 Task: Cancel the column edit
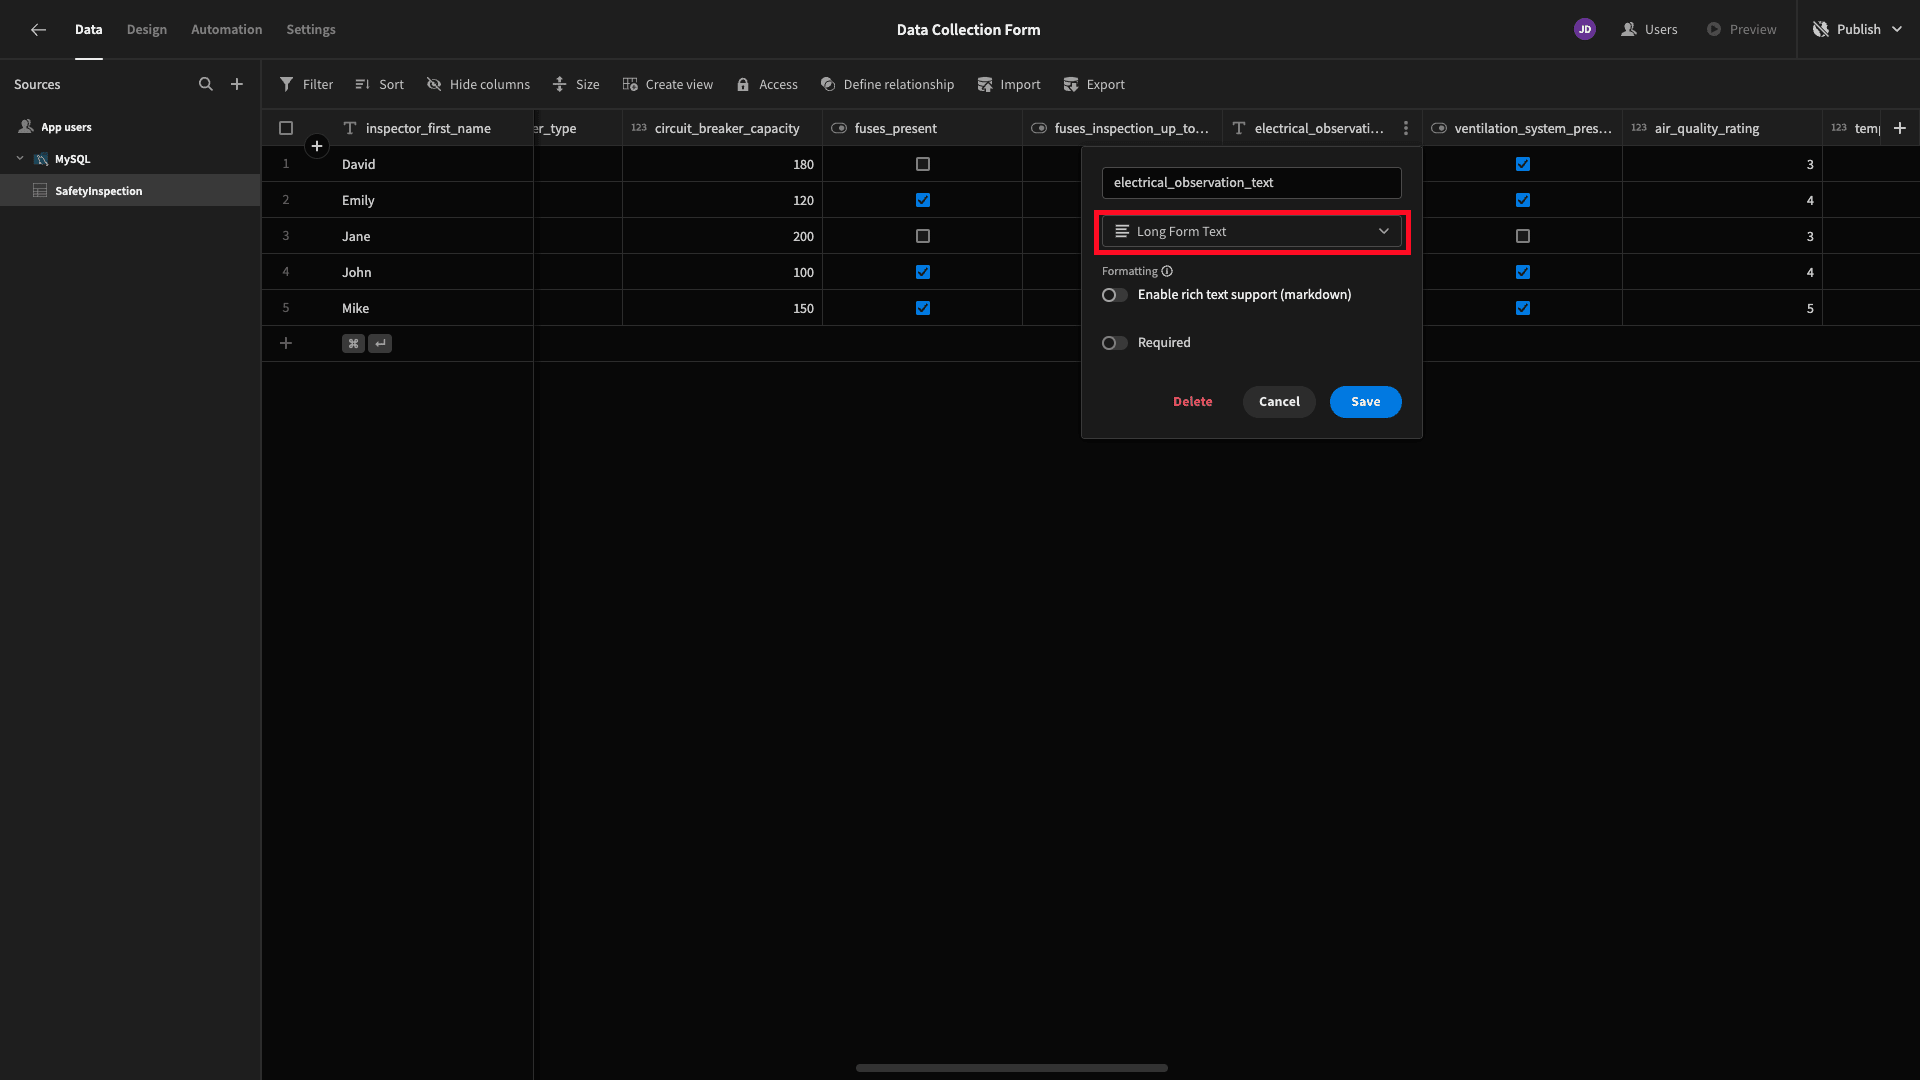[x=1279, y=402]
